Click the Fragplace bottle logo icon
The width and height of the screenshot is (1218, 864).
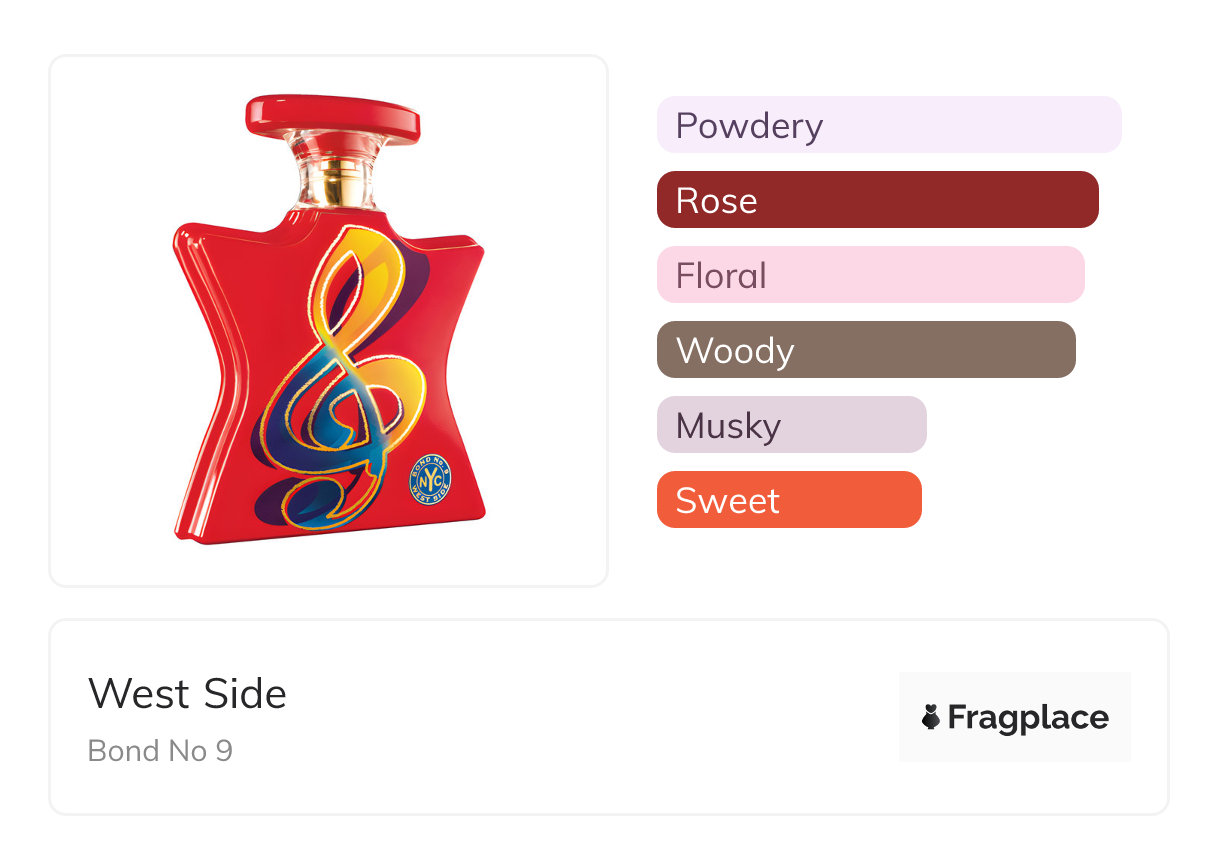click(x=931, y=717)
